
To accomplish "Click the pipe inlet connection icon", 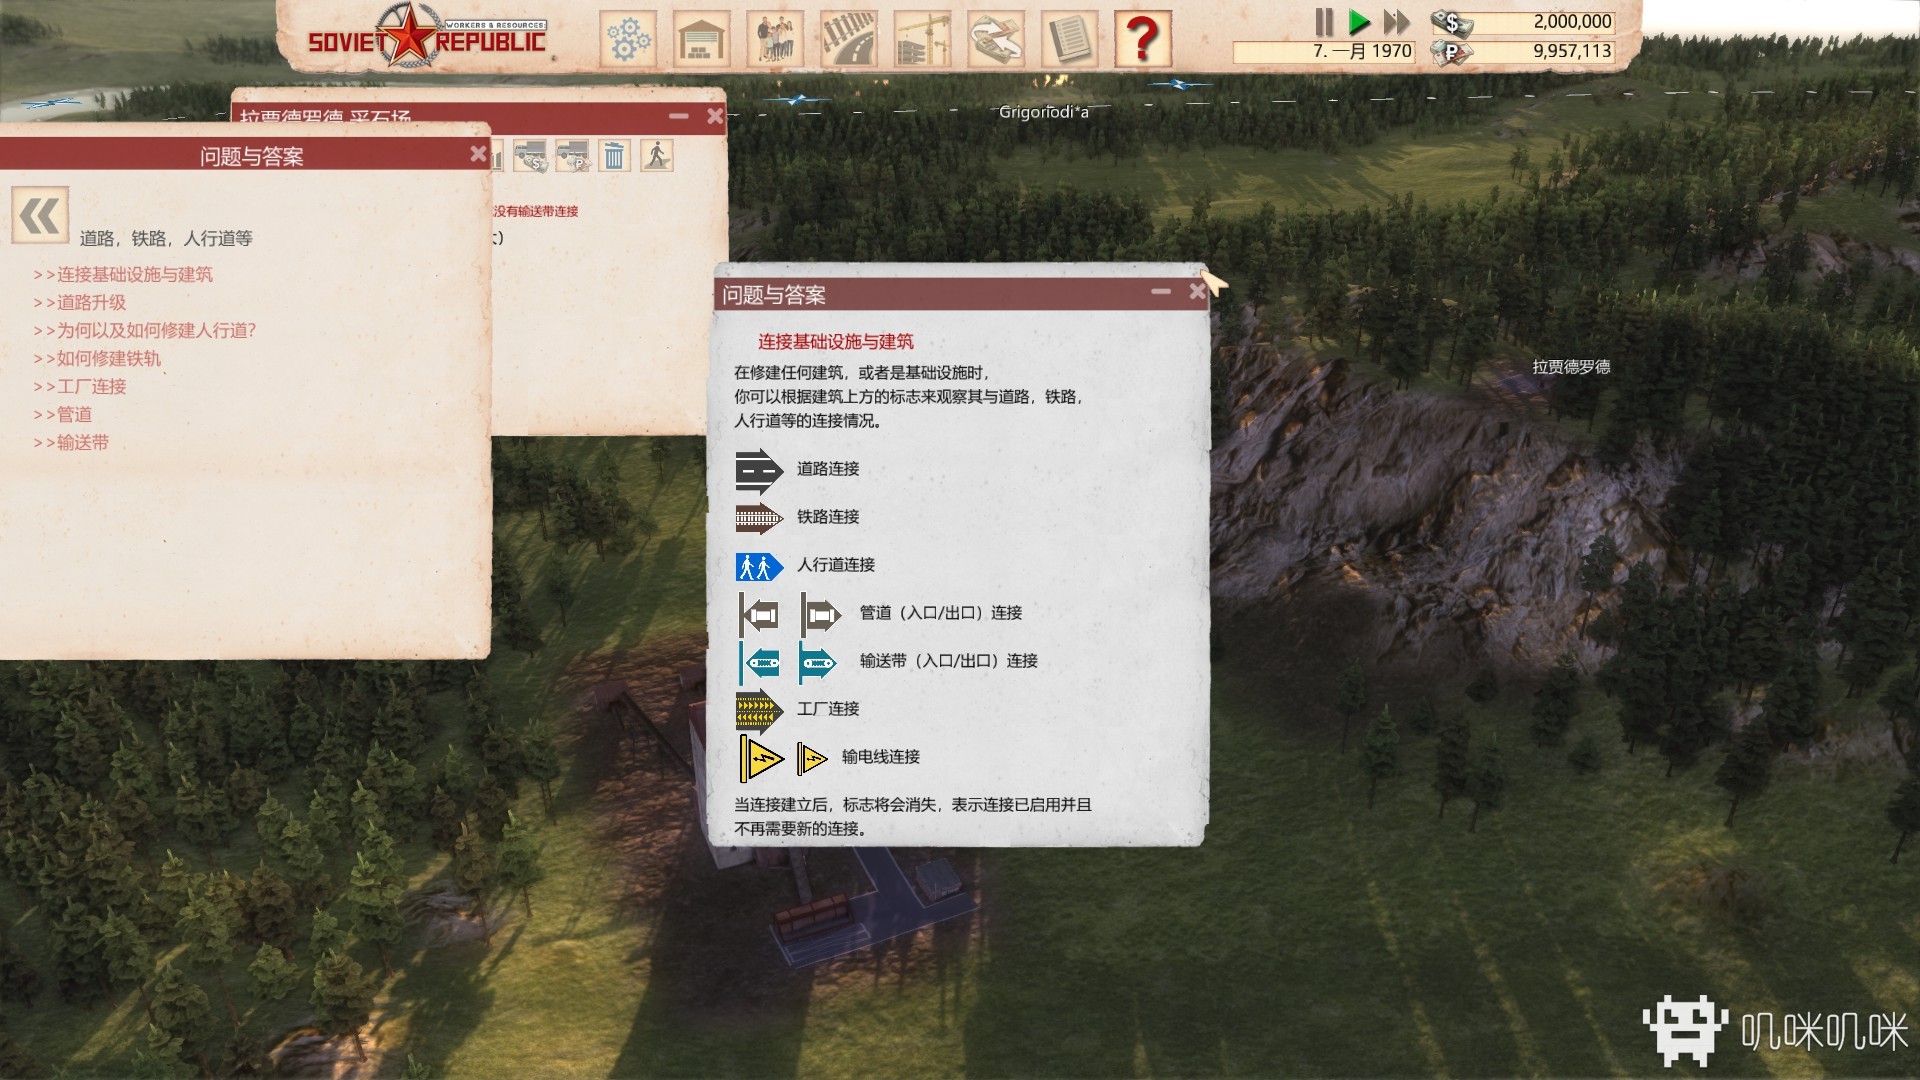I will pyautogui.click(x=759, y=614).
